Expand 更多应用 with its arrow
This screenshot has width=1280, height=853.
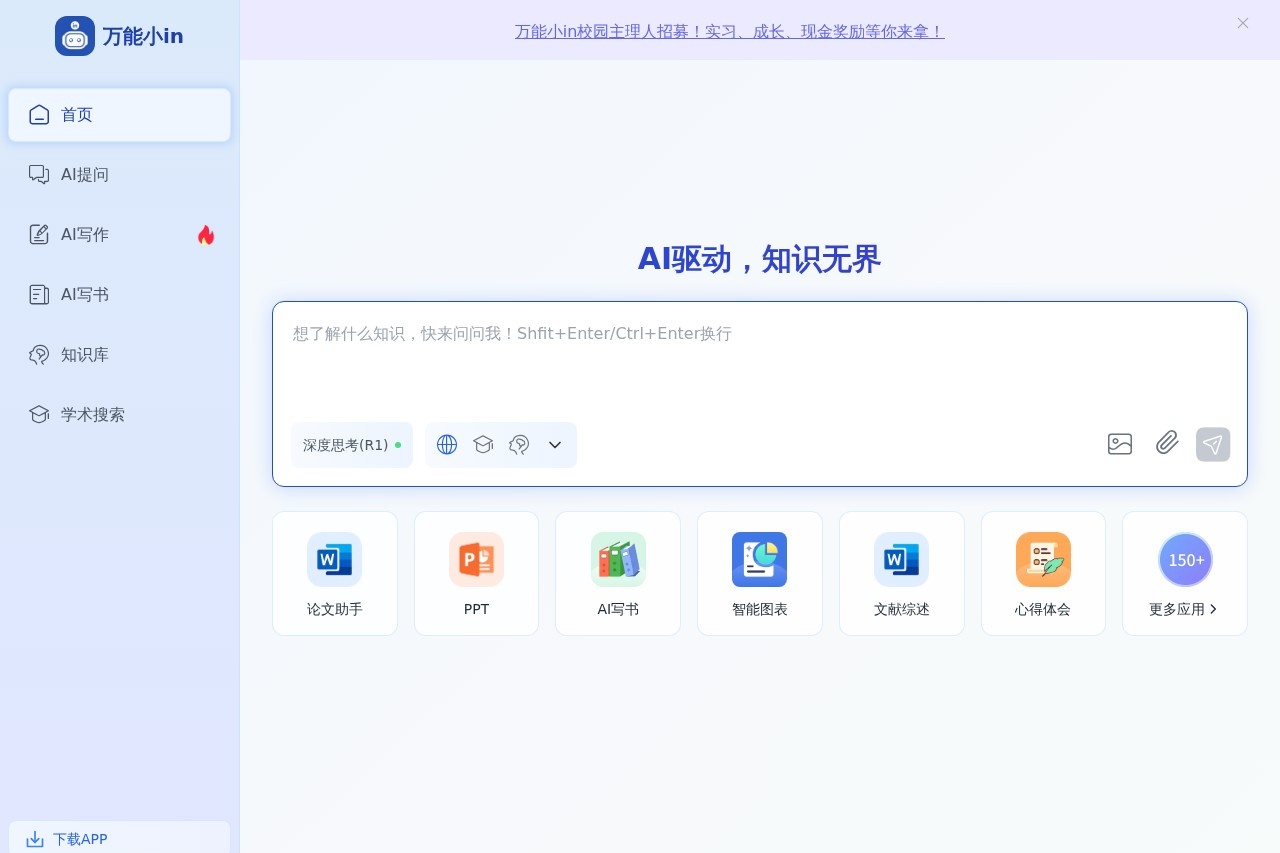pos(1184,608)
